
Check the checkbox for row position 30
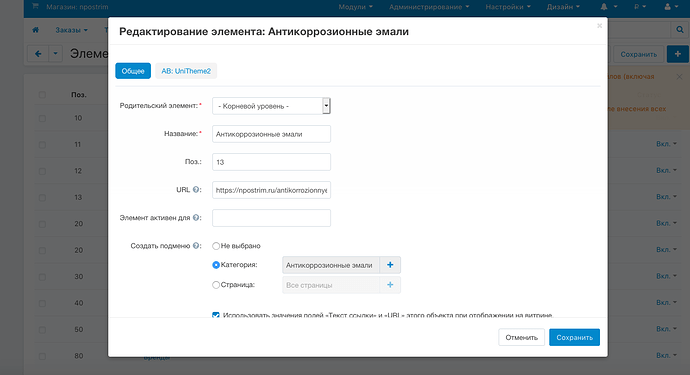click(42, 277)
